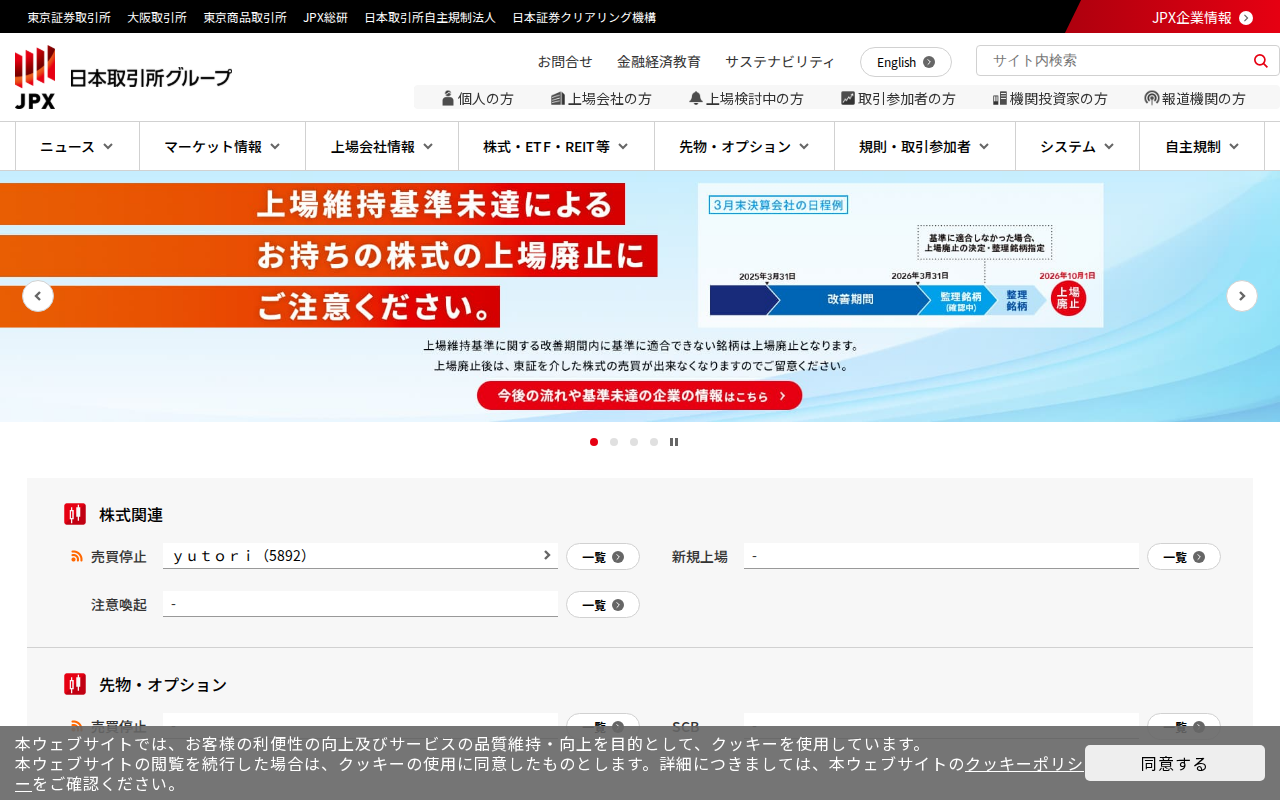1280x800 pixels.
Task: Expand the 先物・オプション menu
Action: pyautogui.click(x=744, y=146)
